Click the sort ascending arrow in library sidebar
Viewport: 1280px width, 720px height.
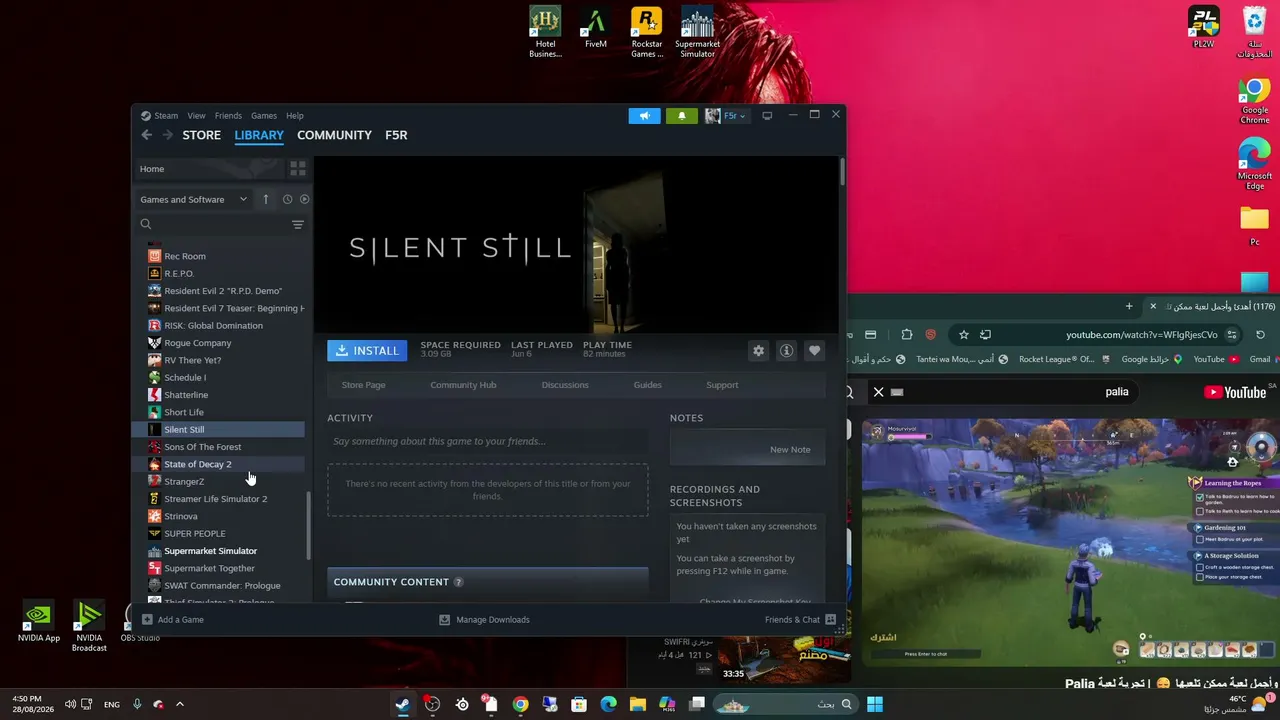pos(266,199)
